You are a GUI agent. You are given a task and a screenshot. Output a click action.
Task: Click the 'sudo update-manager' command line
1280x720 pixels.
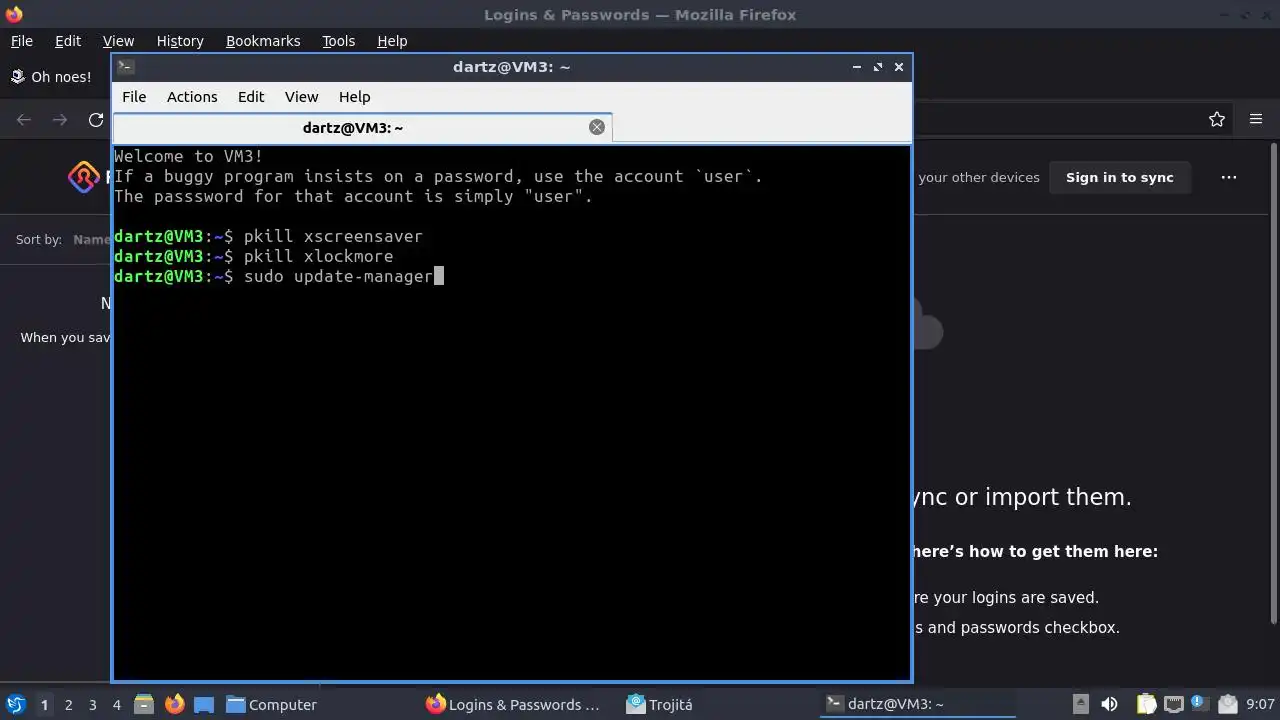pyautogui.click(x=338, y=276)
